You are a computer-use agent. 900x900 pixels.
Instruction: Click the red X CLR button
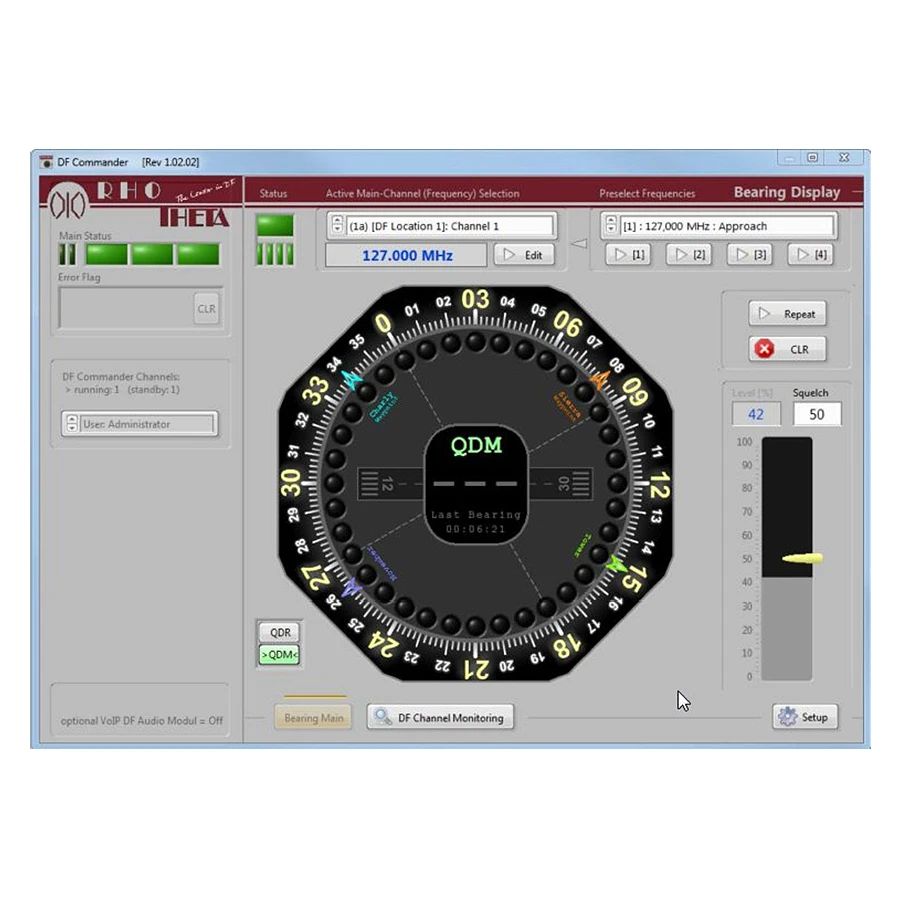tap(787, 349)
